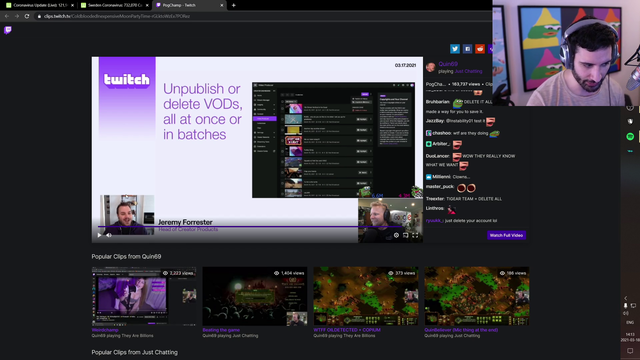Screen dimensions: 640x360
Task: Click the Treexter TIGEAR TEAM message
Action: point(464,199)
